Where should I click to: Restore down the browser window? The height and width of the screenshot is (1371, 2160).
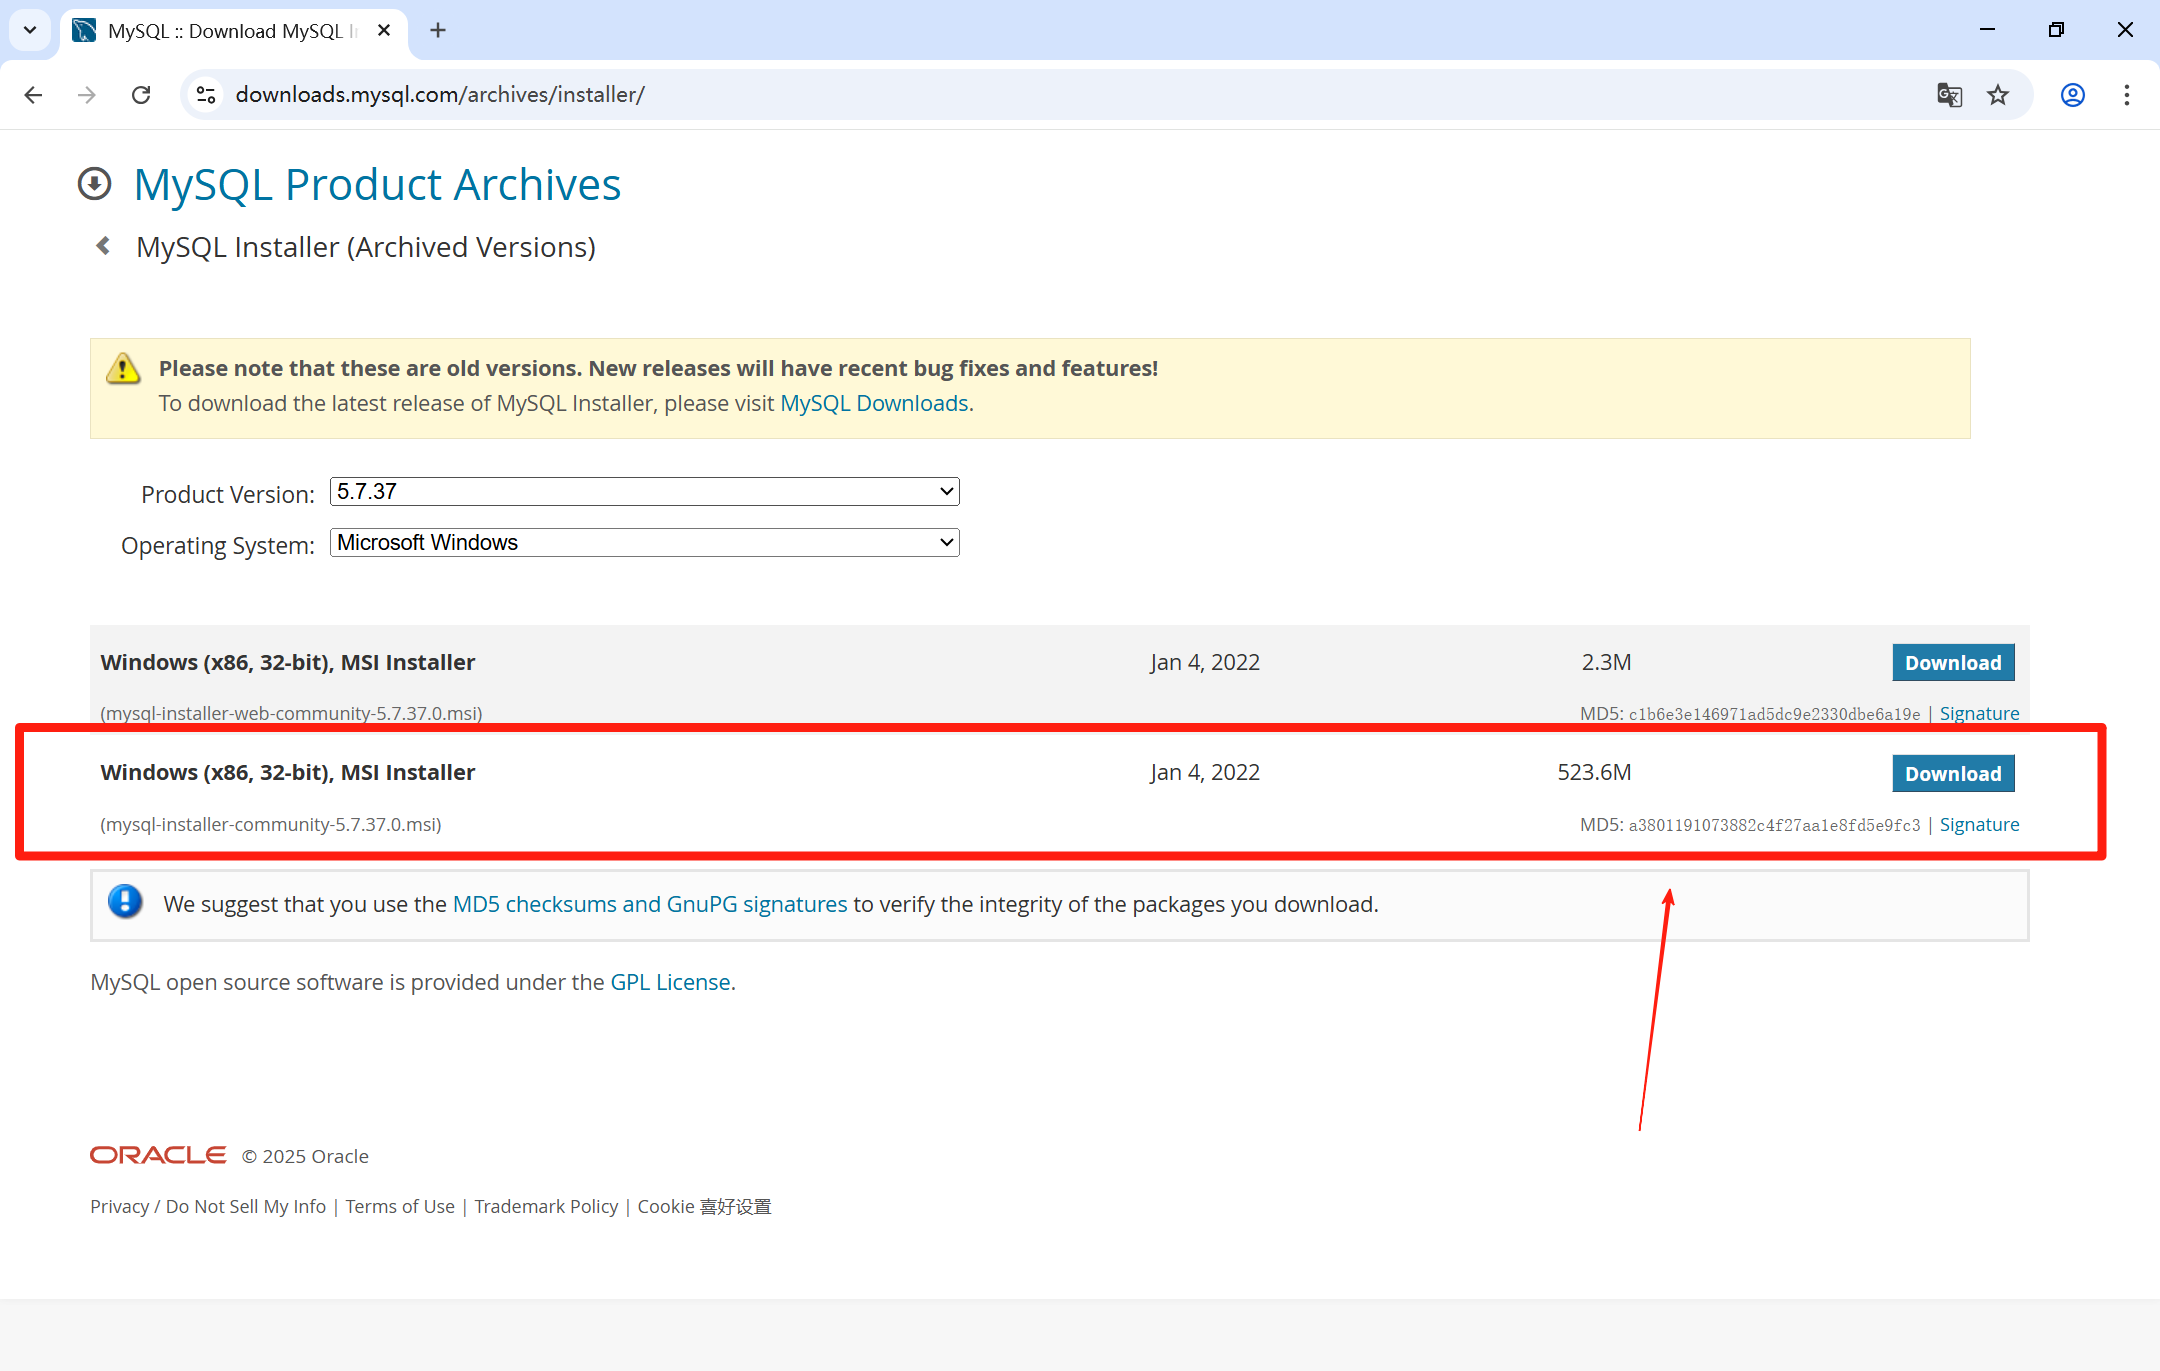2056,30
